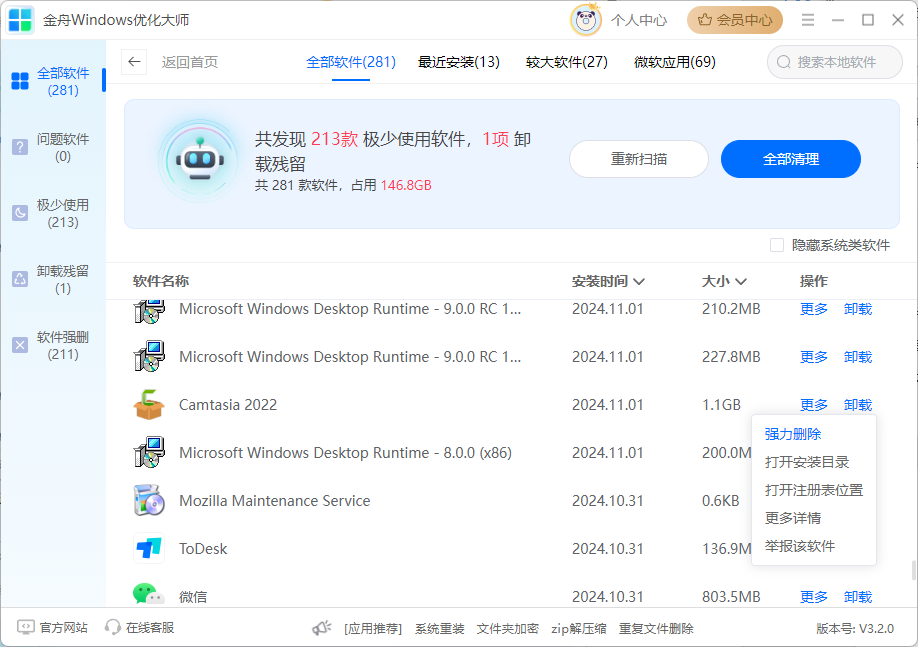Open 文件夹加密 recommendation link
This screenshot has width=918, height=647.
pos(508,628)
